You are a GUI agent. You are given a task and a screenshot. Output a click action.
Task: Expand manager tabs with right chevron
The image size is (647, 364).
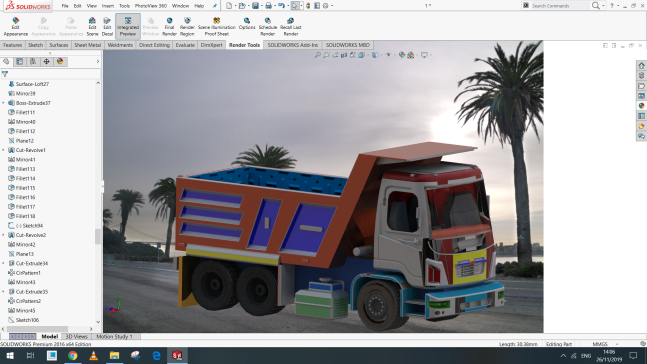98,61
